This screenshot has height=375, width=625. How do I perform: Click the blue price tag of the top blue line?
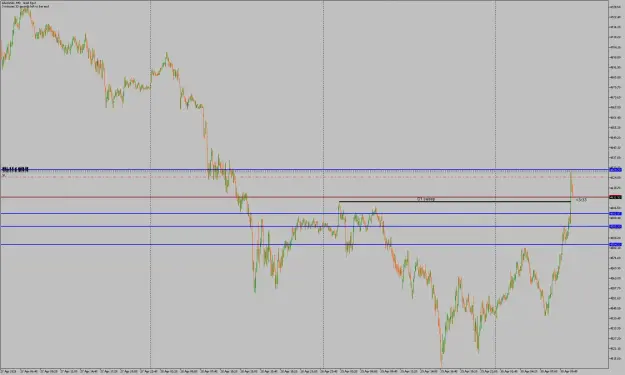[615, 170]
